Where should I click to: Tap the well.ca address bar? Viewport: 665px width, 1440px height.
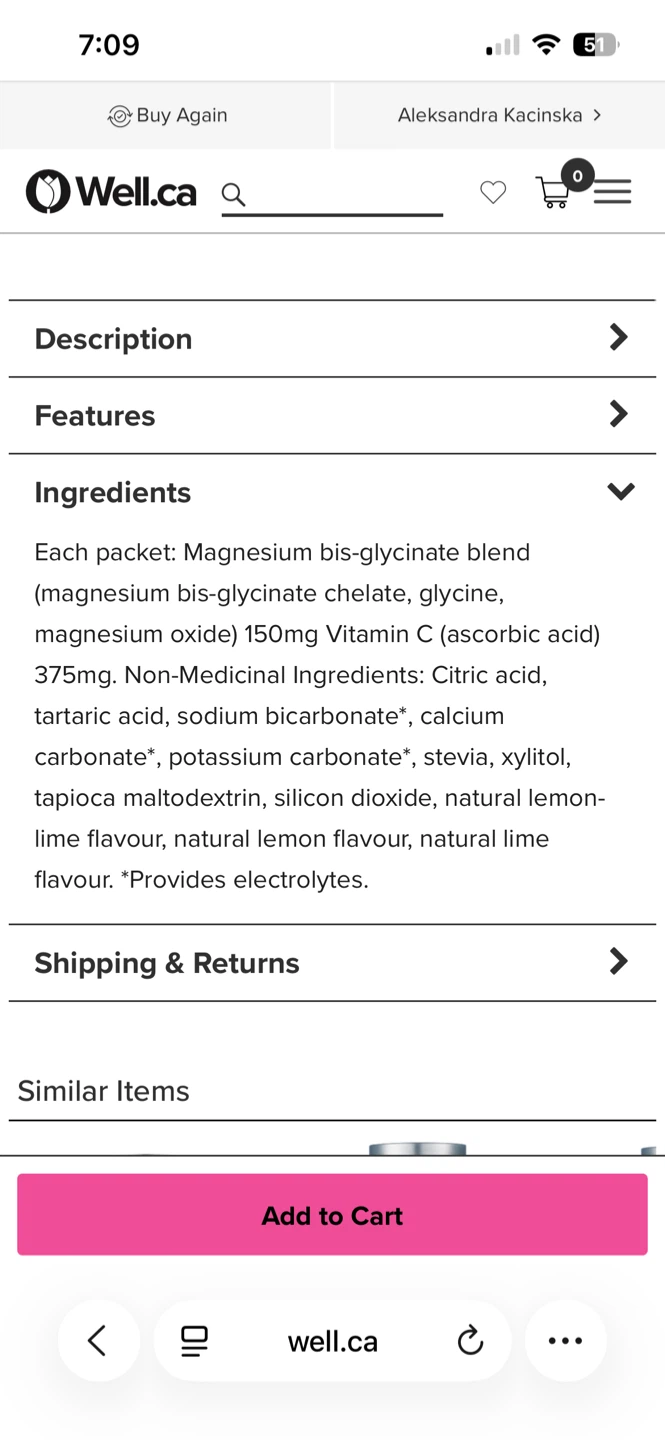coord(332,1341)
